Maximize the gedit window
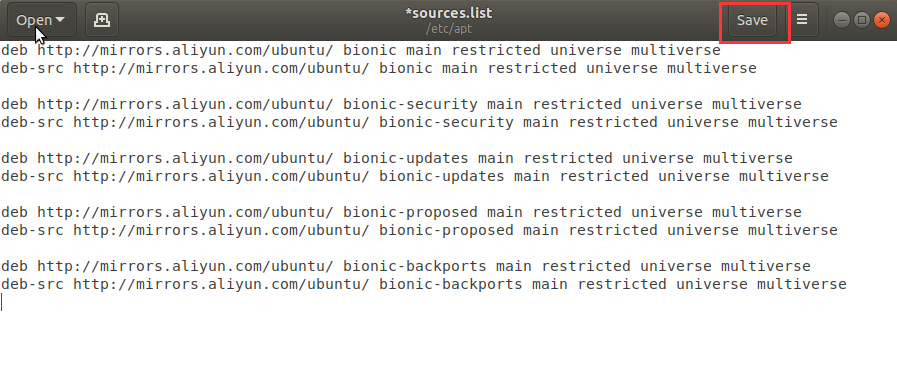This screenshot has height=384, width=897. [862, 21]
